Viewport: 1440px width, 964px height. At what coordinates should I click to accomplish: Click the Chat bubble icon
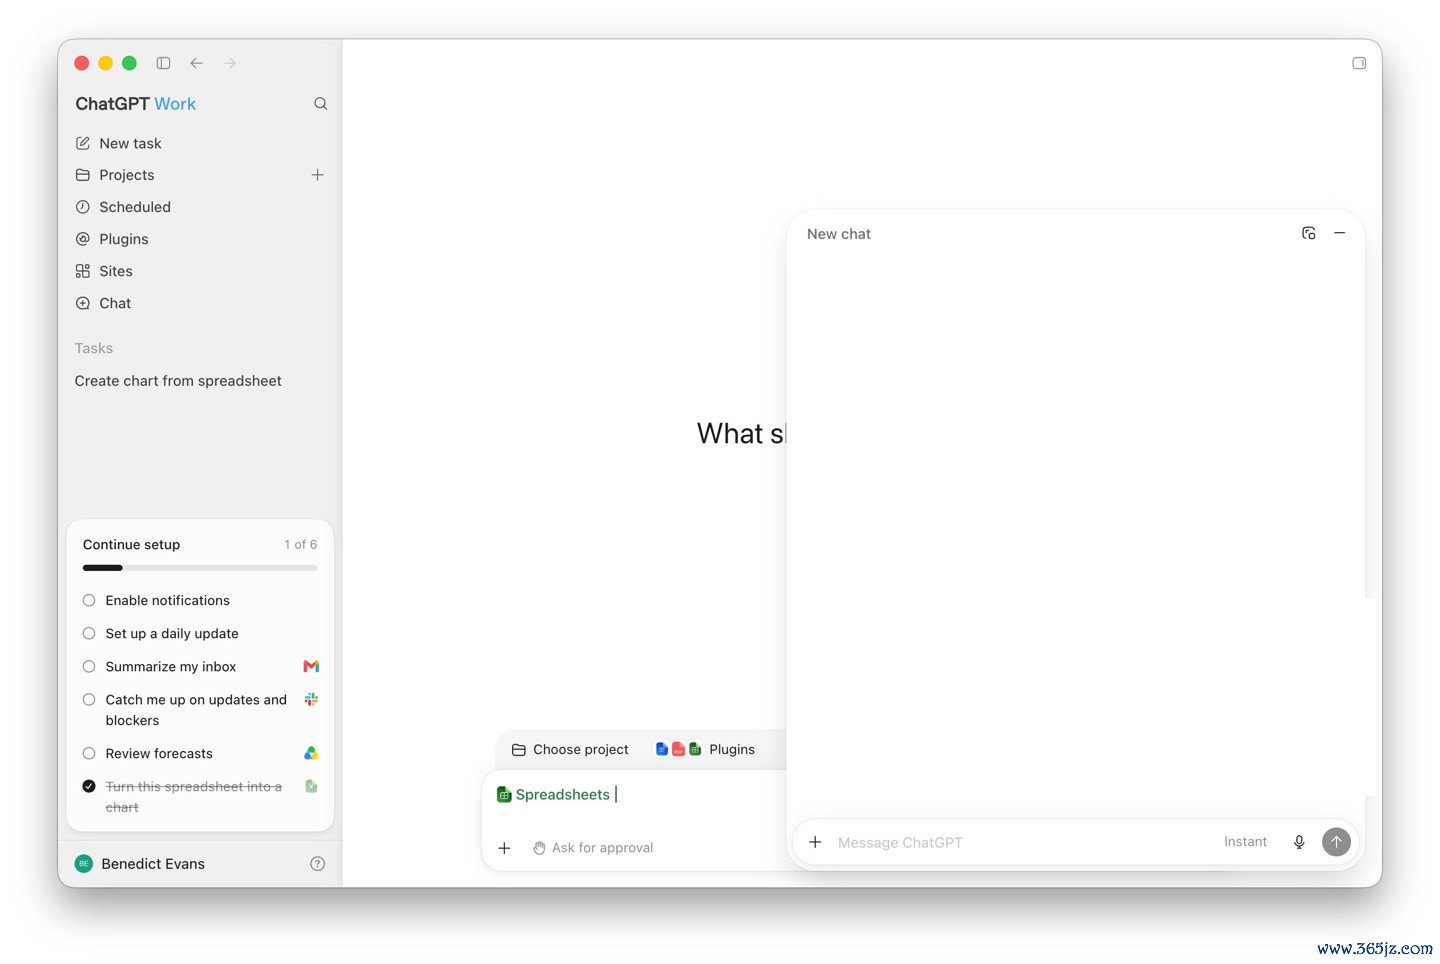coord(83,303)
